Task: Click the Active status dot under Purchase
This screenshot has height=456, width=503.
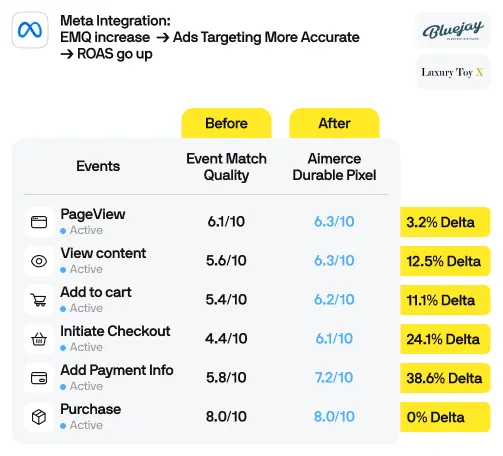Action: coord(63,426)
